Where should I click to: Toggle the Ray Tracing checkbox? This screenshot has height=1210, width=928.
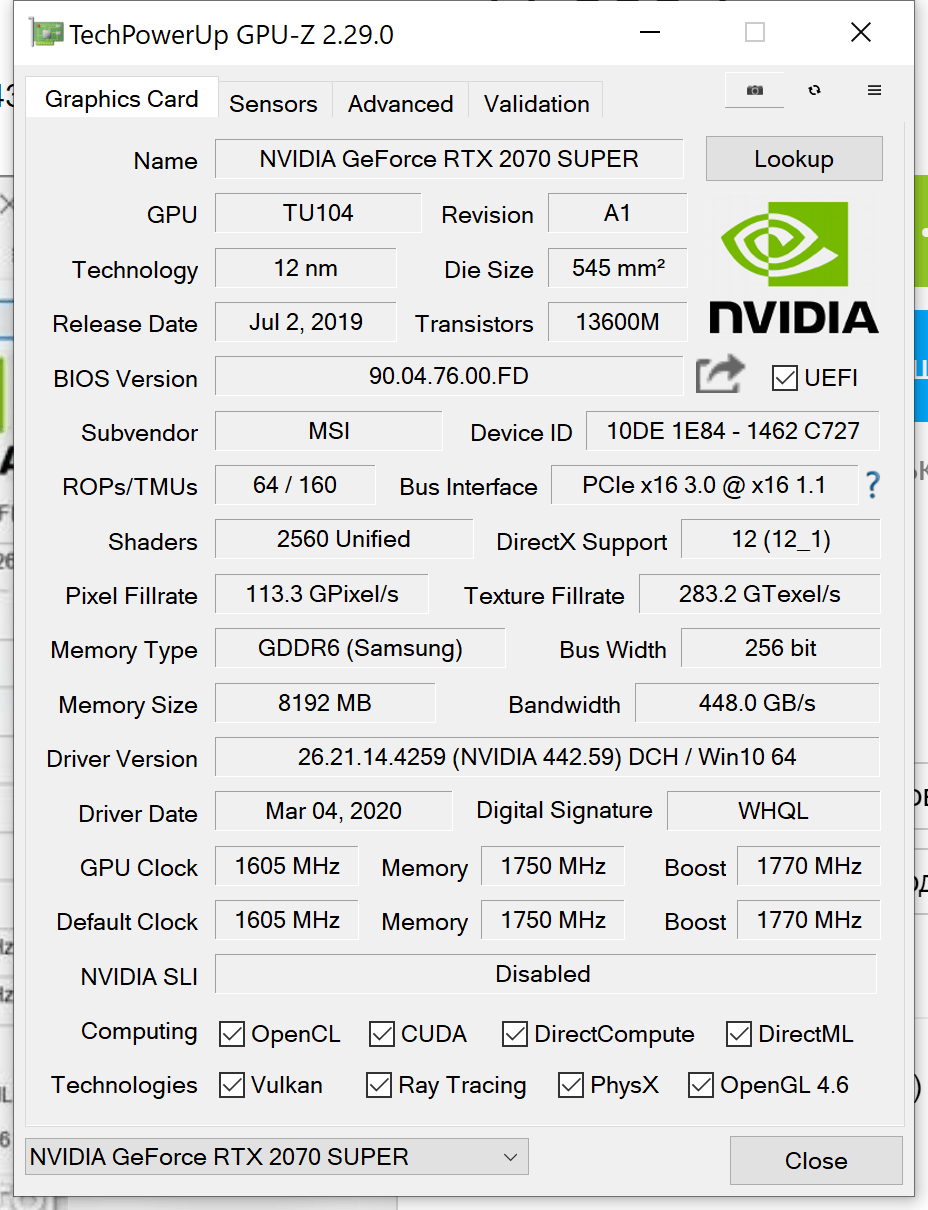[379, 1085]
